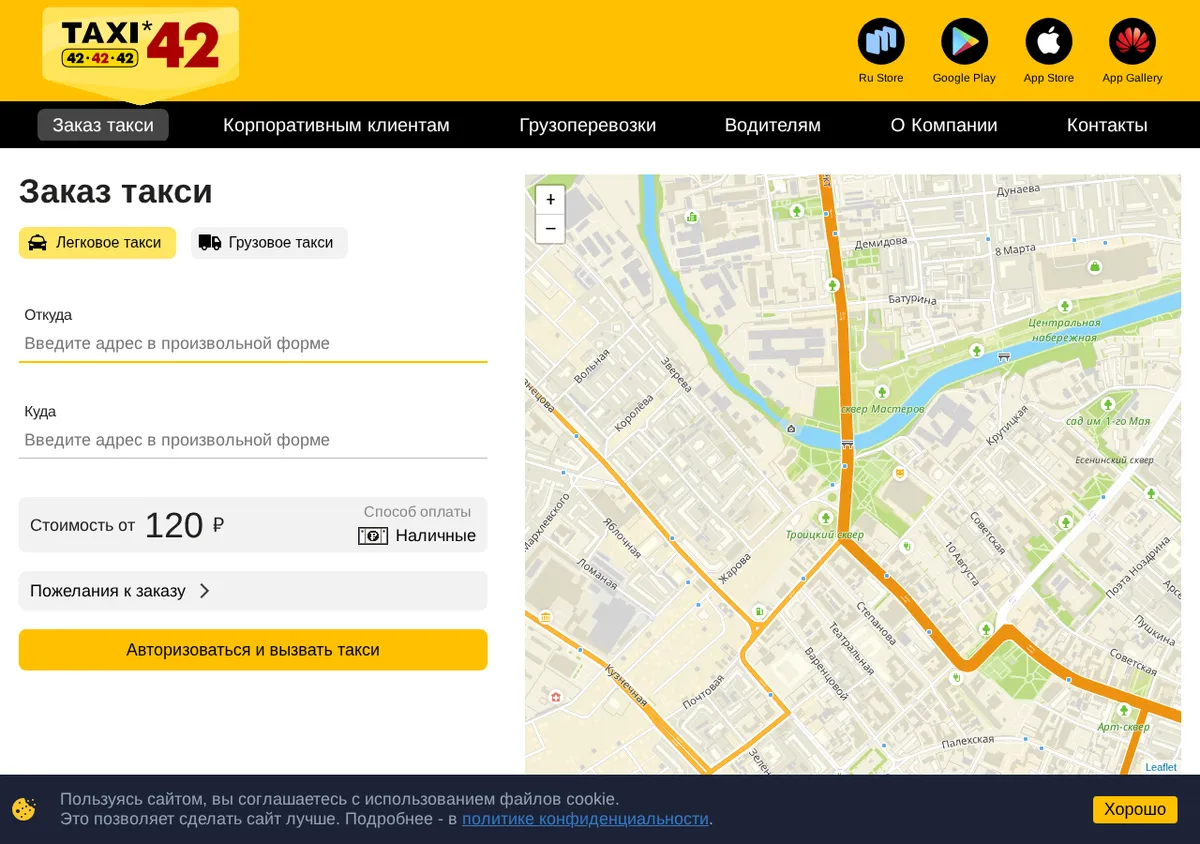Click Авторизоваться и вызвать такси button
The width and height of the screenshot is (1200, 844).
tap(253, 650)
